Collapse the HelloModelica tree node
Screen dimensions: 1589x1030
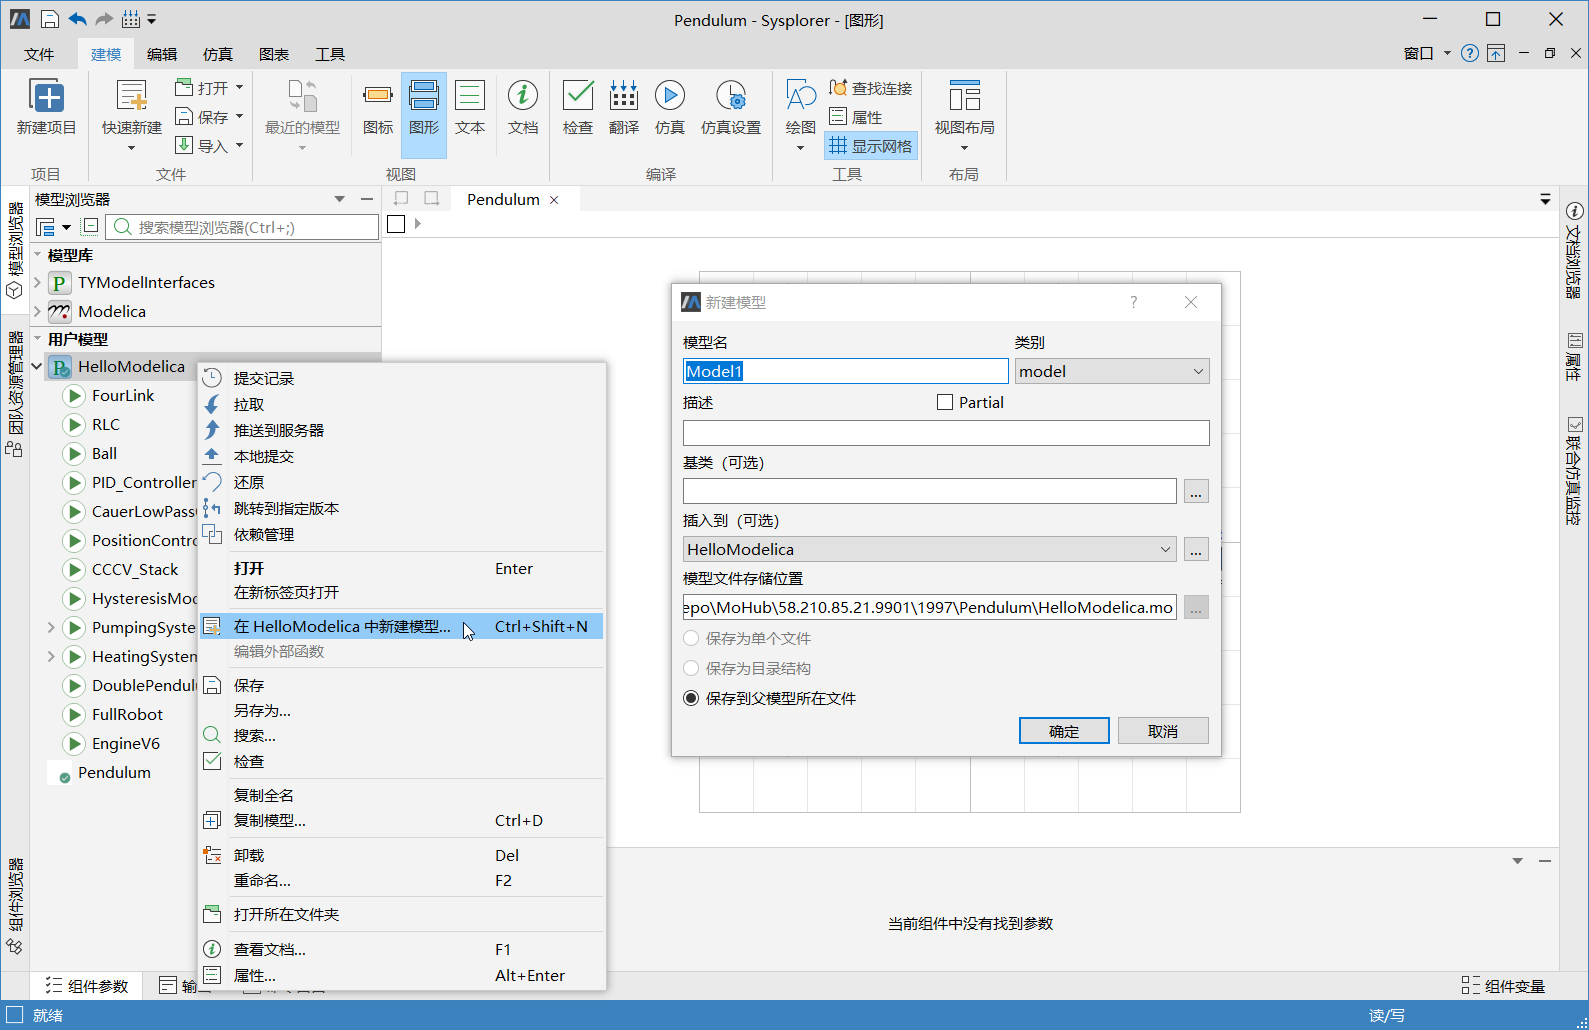click(38, 366)
